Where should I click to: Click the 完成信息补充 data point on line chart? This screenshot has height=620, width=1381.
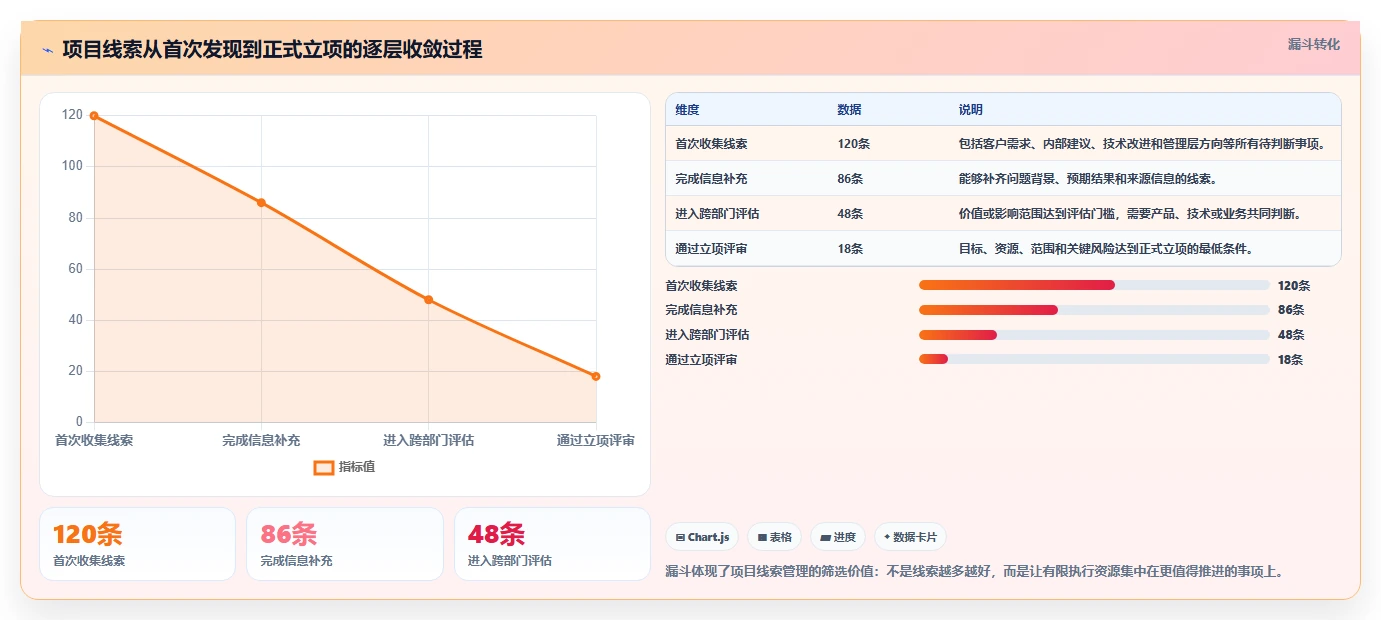(x=261, y=202)
